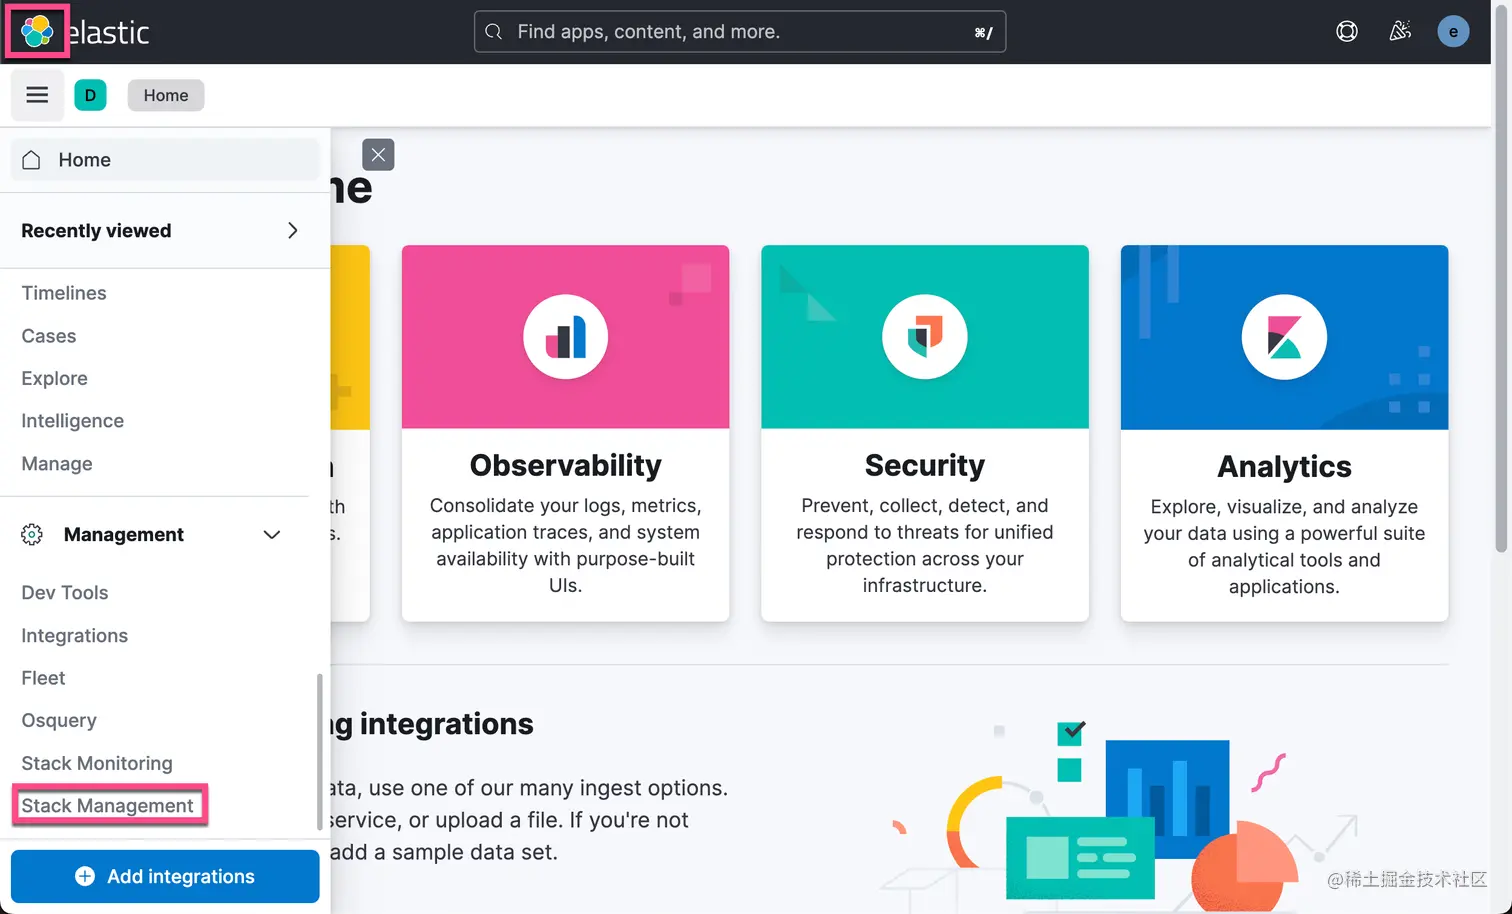The width and height of the screenshot is (1512, 914).
Task: Select Home in the navigation menu
Action: (84, 159)
